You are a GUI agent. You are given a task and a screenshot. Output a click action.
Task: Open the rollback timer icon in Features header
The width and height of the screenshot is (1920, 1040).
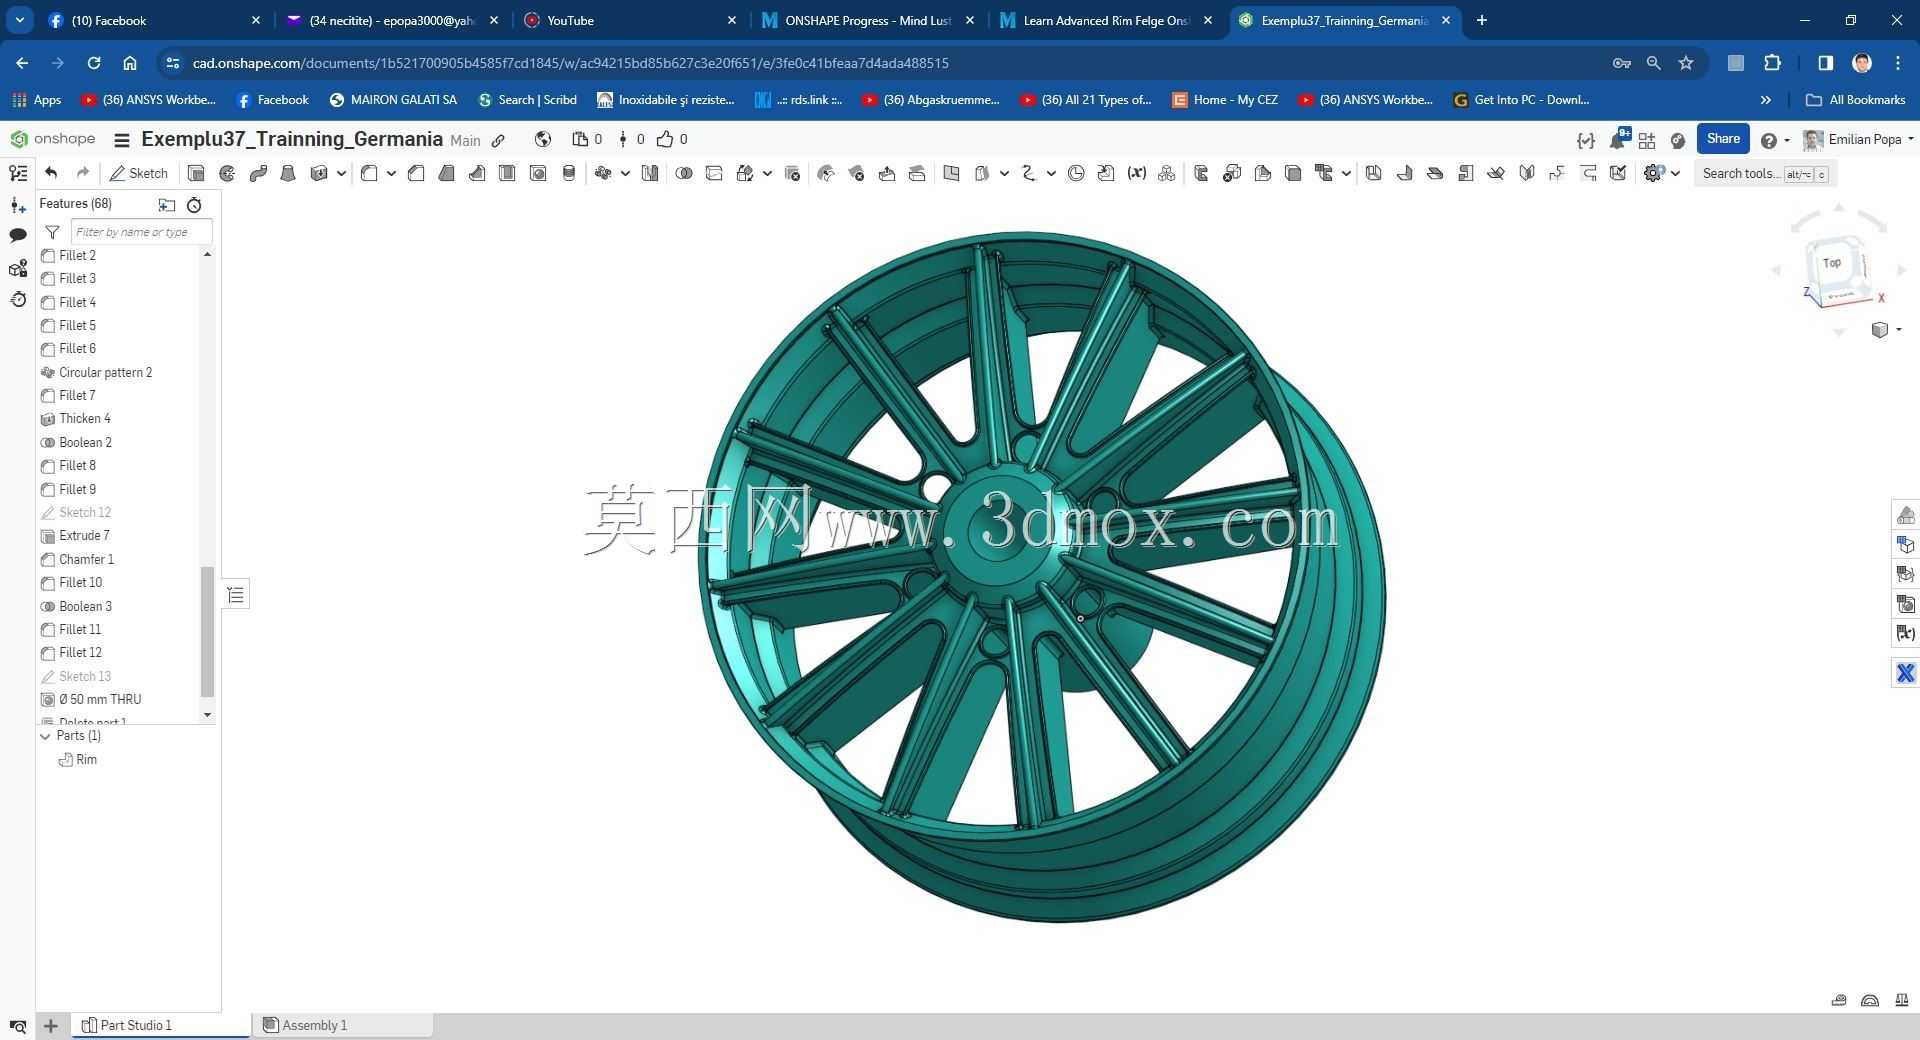(x=194, y=204)
